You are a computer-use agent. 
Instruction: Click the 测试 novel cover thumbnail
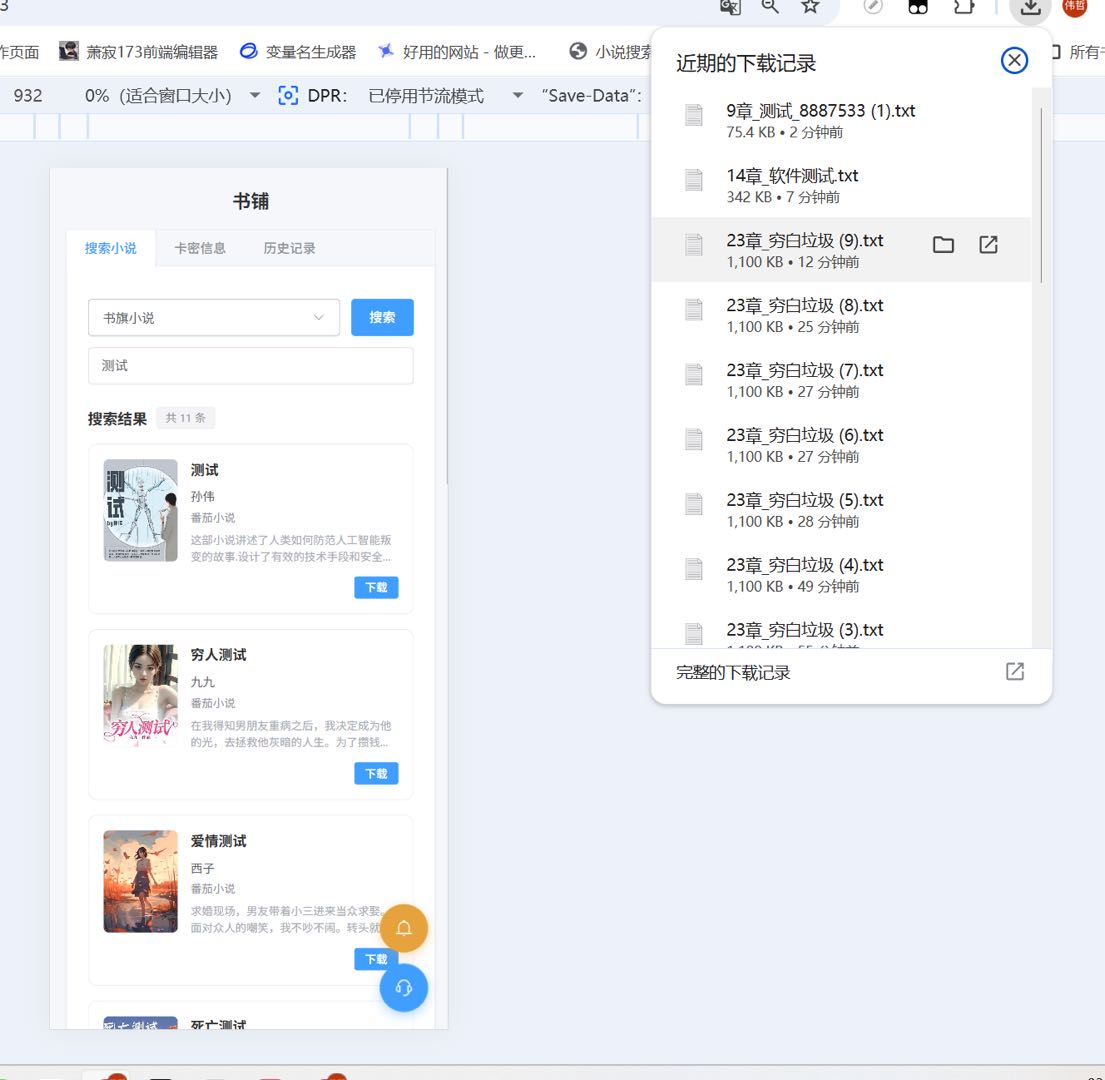(x=140, y=510)
